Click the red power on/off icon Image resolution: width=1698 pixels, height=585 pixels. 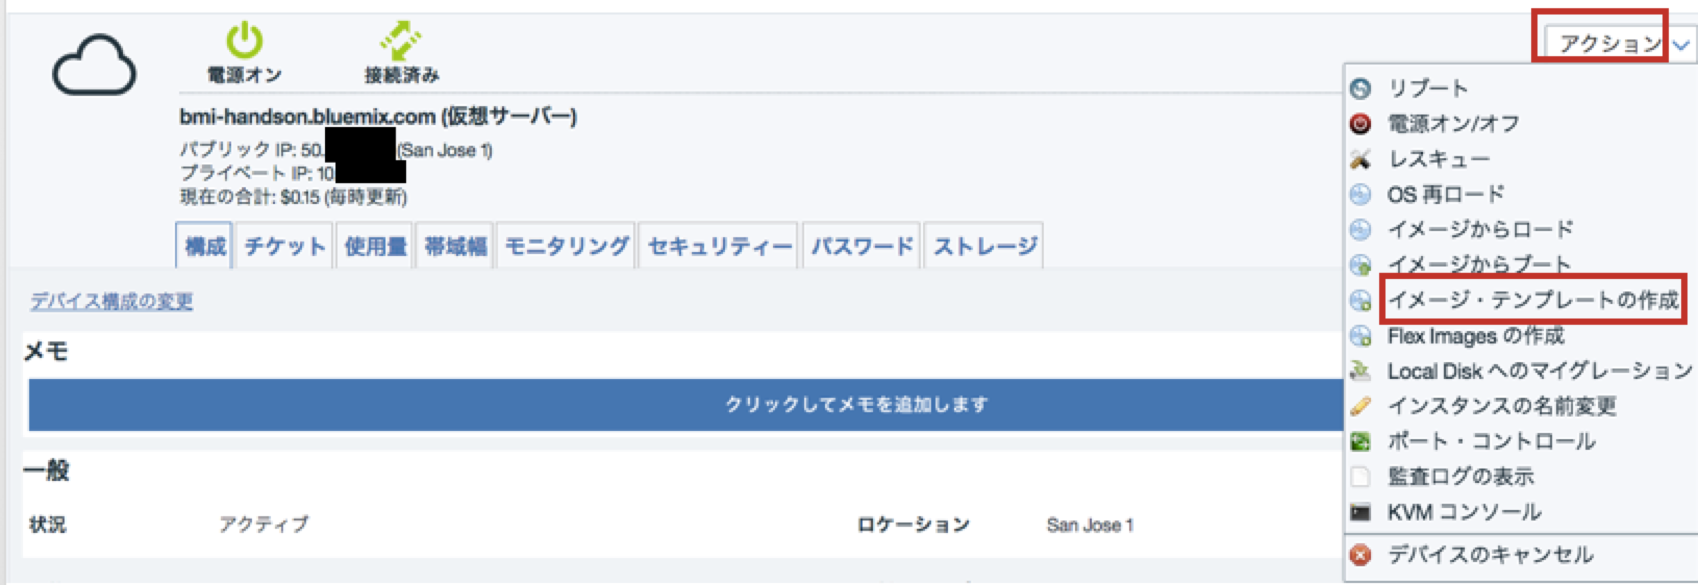point(1361,124)
